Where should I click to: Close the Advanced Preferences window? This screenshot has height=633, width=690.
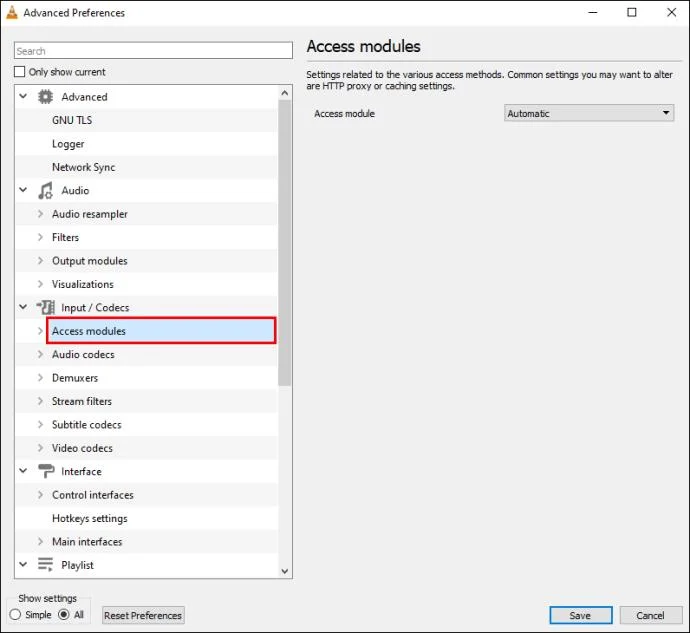click(x=671, y=12)
